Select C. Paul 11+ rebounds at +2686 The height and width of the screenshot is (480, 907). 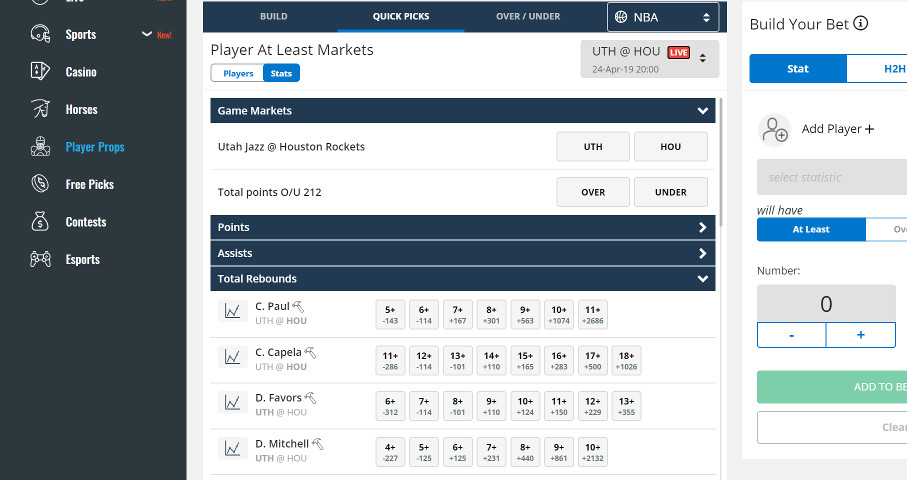tap(593, 315)
